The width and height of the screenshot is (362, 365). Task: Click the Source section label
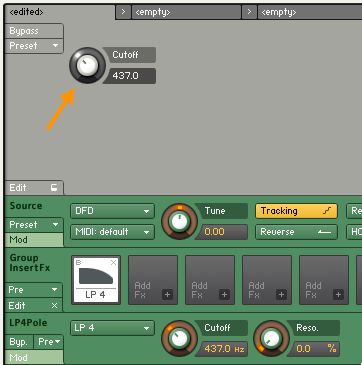pyautogui.click(x=26, y=206)
